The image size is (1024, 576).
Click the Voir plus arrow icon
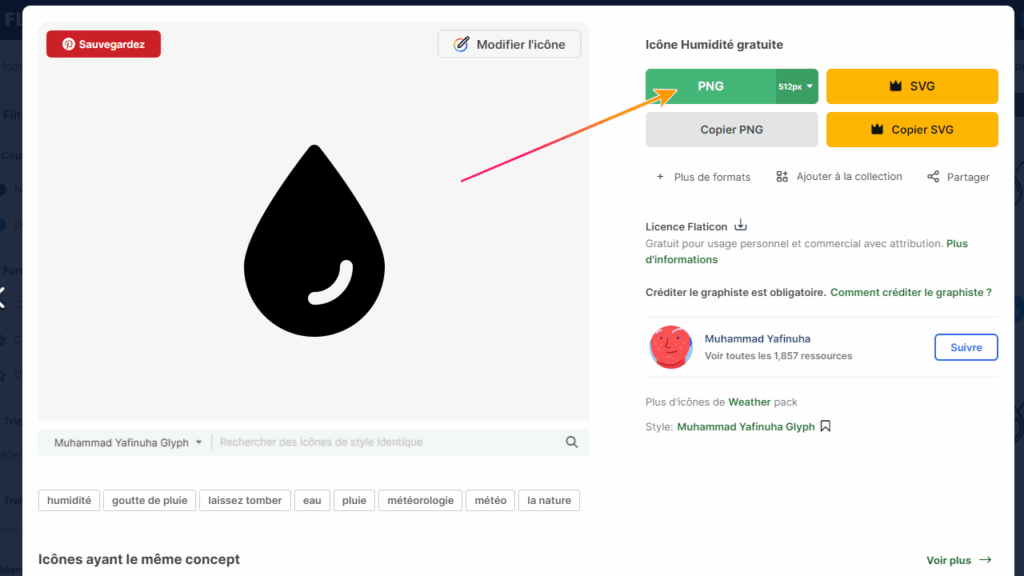click(985, 560)
